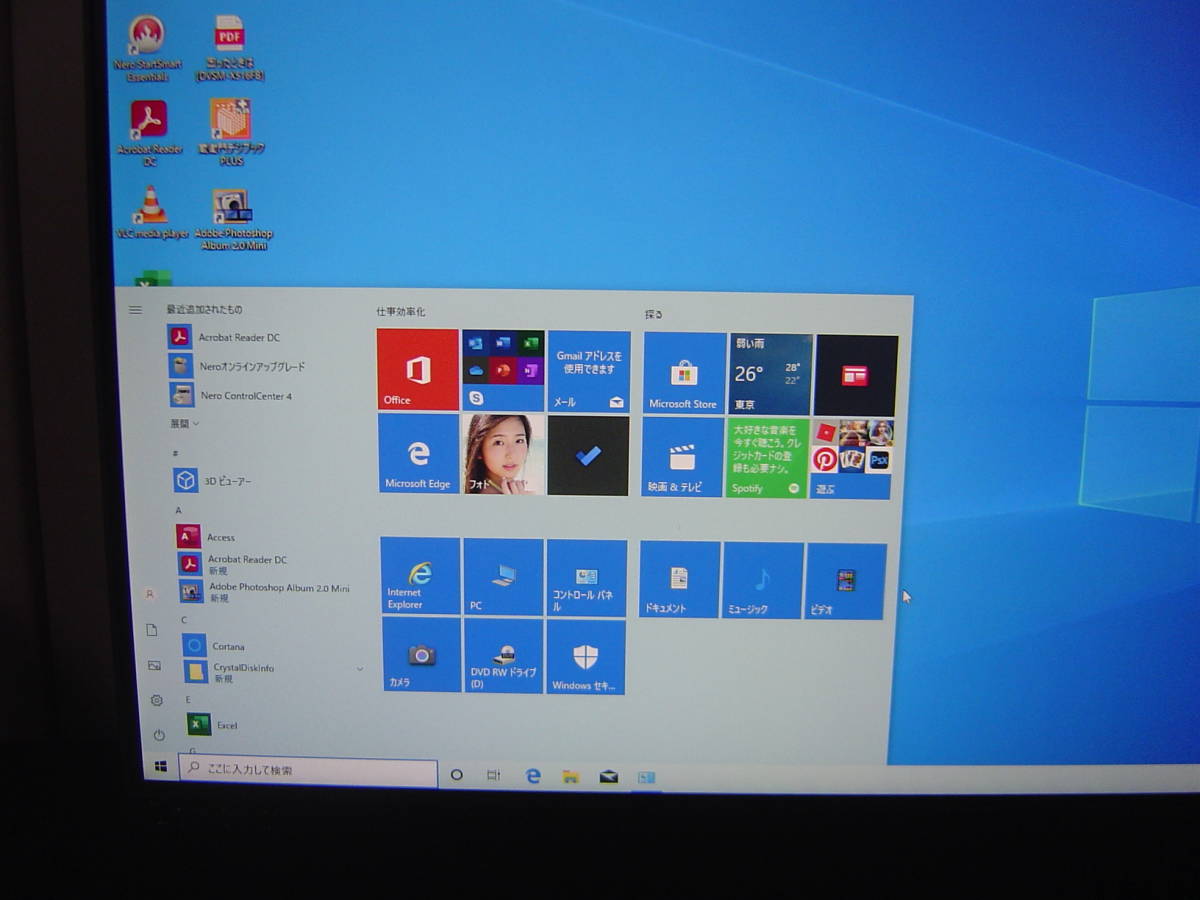Open Adobe Photoshop Album 2.0 Mini desktop shortcut
Viewport: 1200px width, 900px height.
tap(233, 219)
